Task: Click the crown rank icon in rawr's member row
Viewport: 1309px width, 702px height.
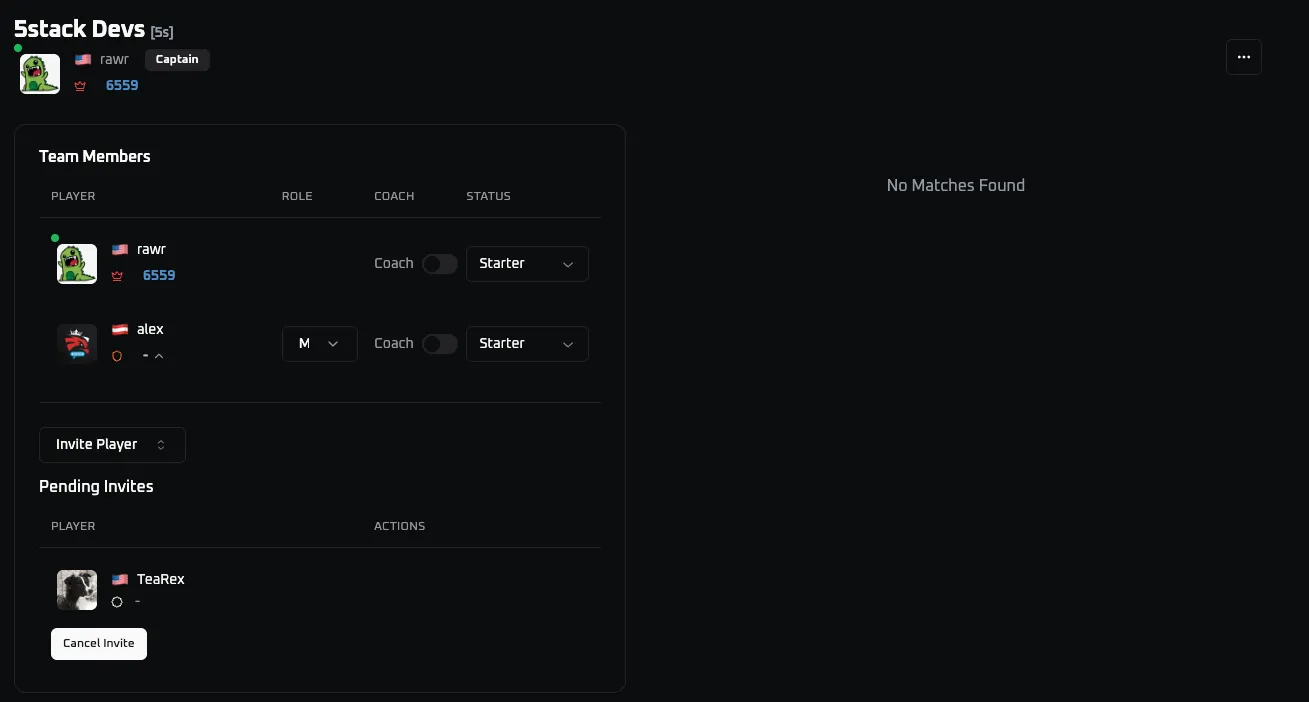Action: (117, 276)
